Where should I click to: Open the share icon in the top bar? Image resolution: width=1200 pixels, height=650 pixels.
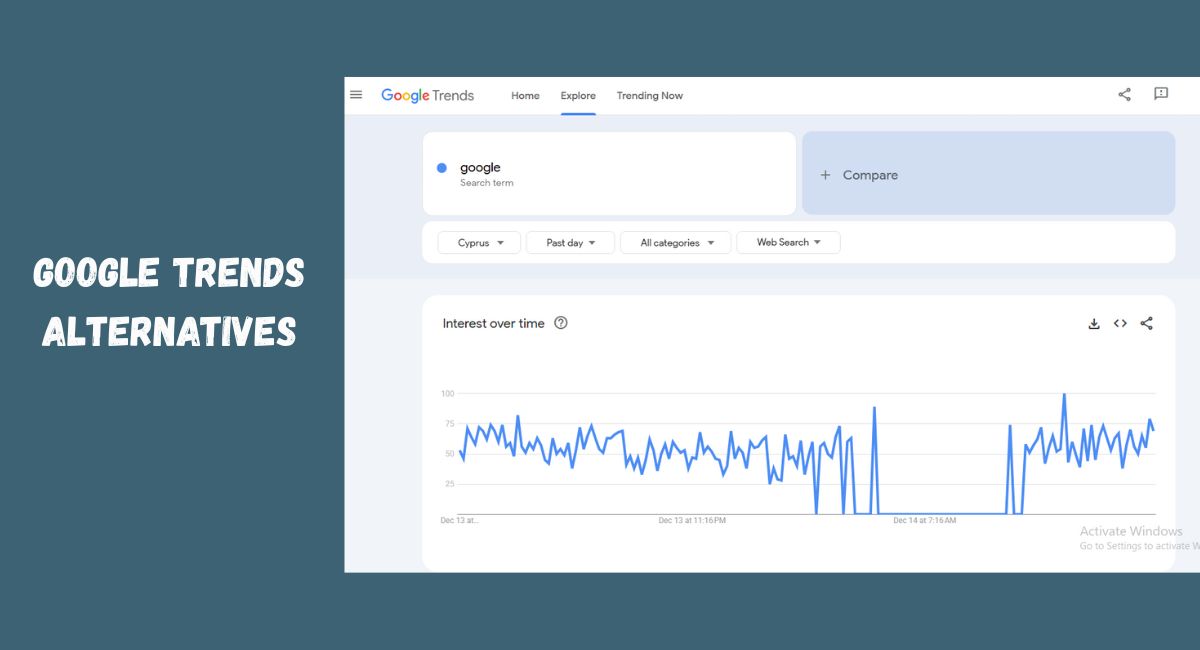tap(1123, 94)
